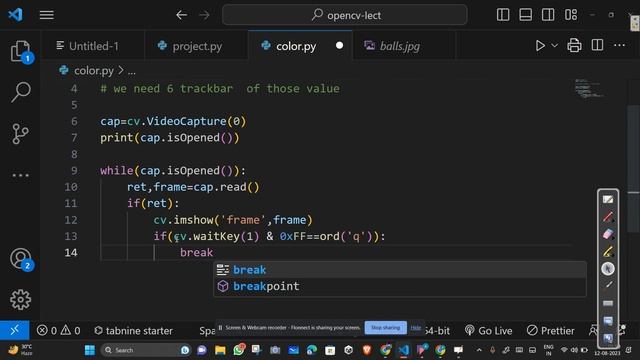Screen dimensions: 640x360
Task: Open weather widget showing 30°C
Action: (20, 350)
